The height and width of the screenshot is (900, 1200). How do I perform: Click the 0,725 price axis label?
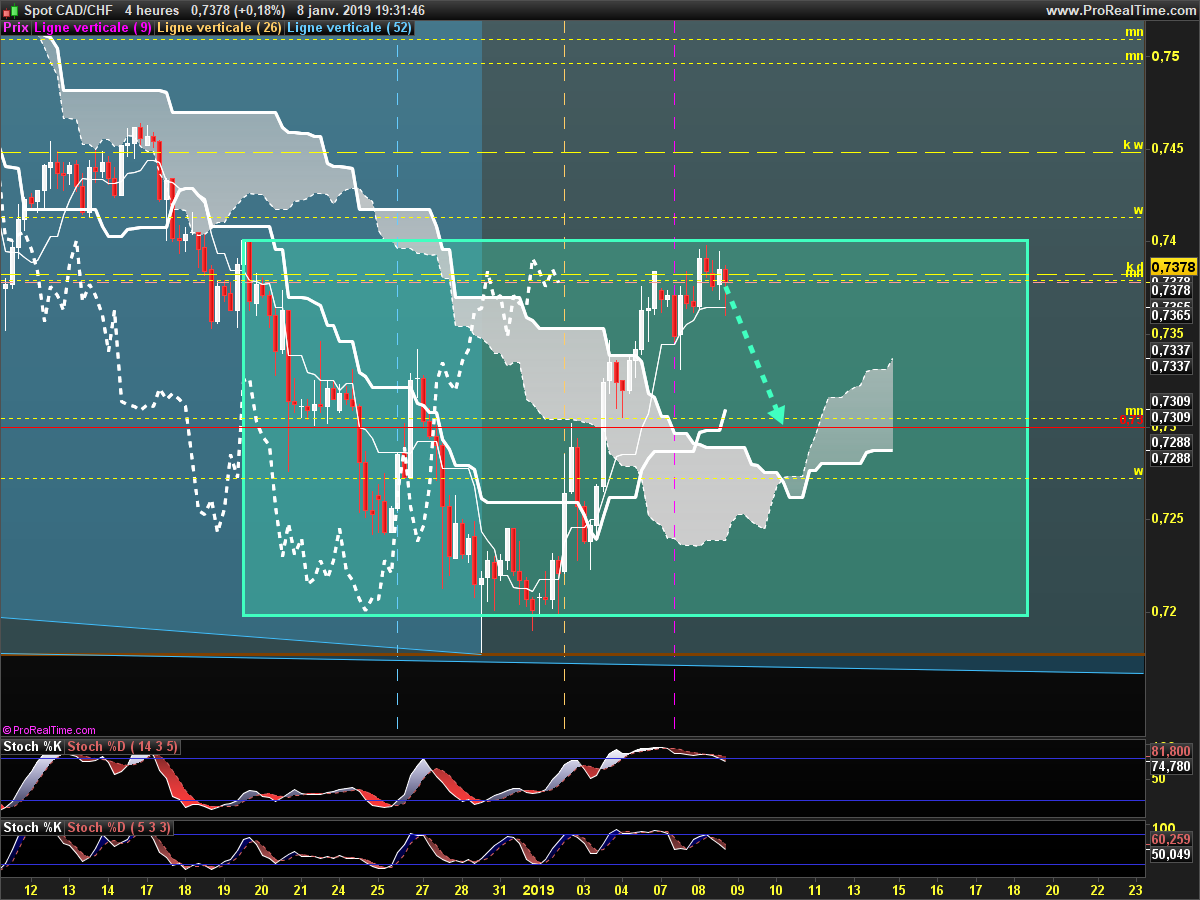(1168, 518)
